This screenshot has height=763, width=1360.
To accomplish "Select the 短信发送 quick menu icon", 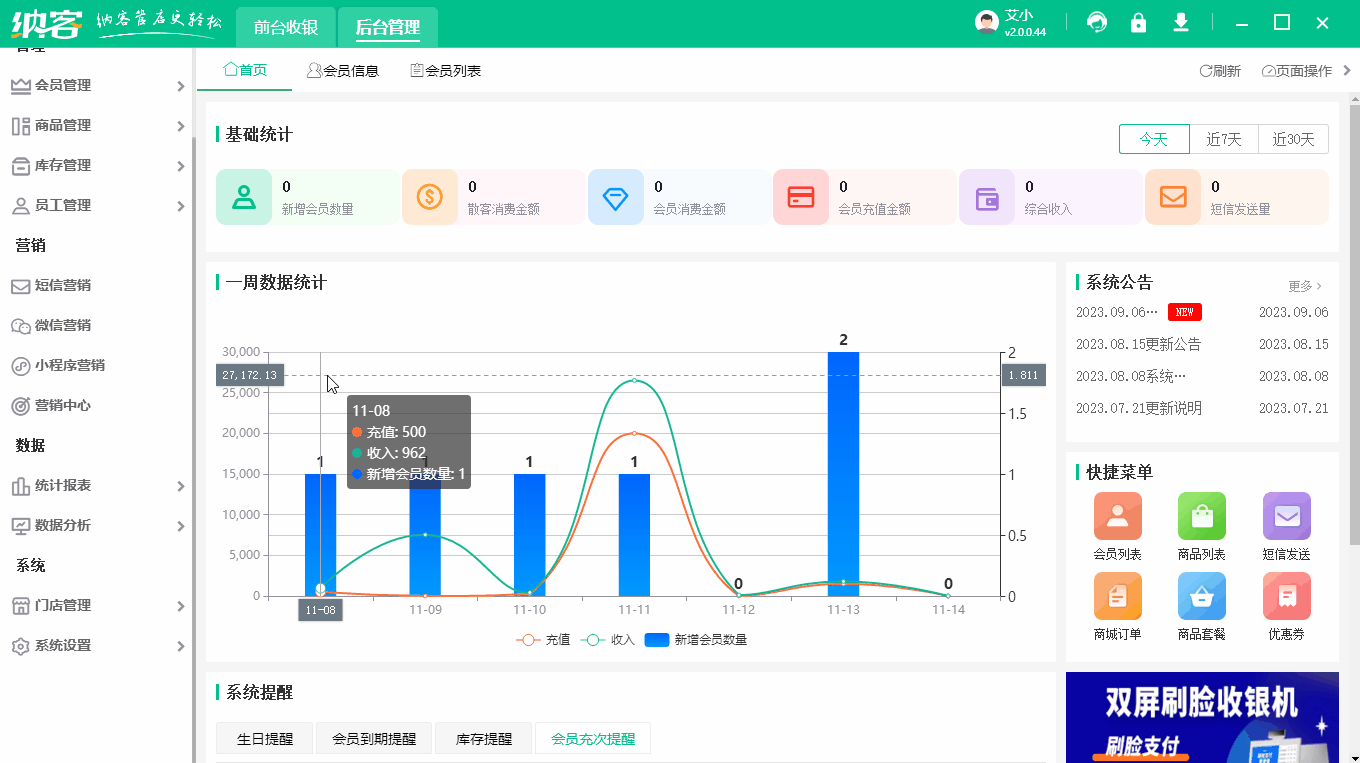I will (1286, 515).
